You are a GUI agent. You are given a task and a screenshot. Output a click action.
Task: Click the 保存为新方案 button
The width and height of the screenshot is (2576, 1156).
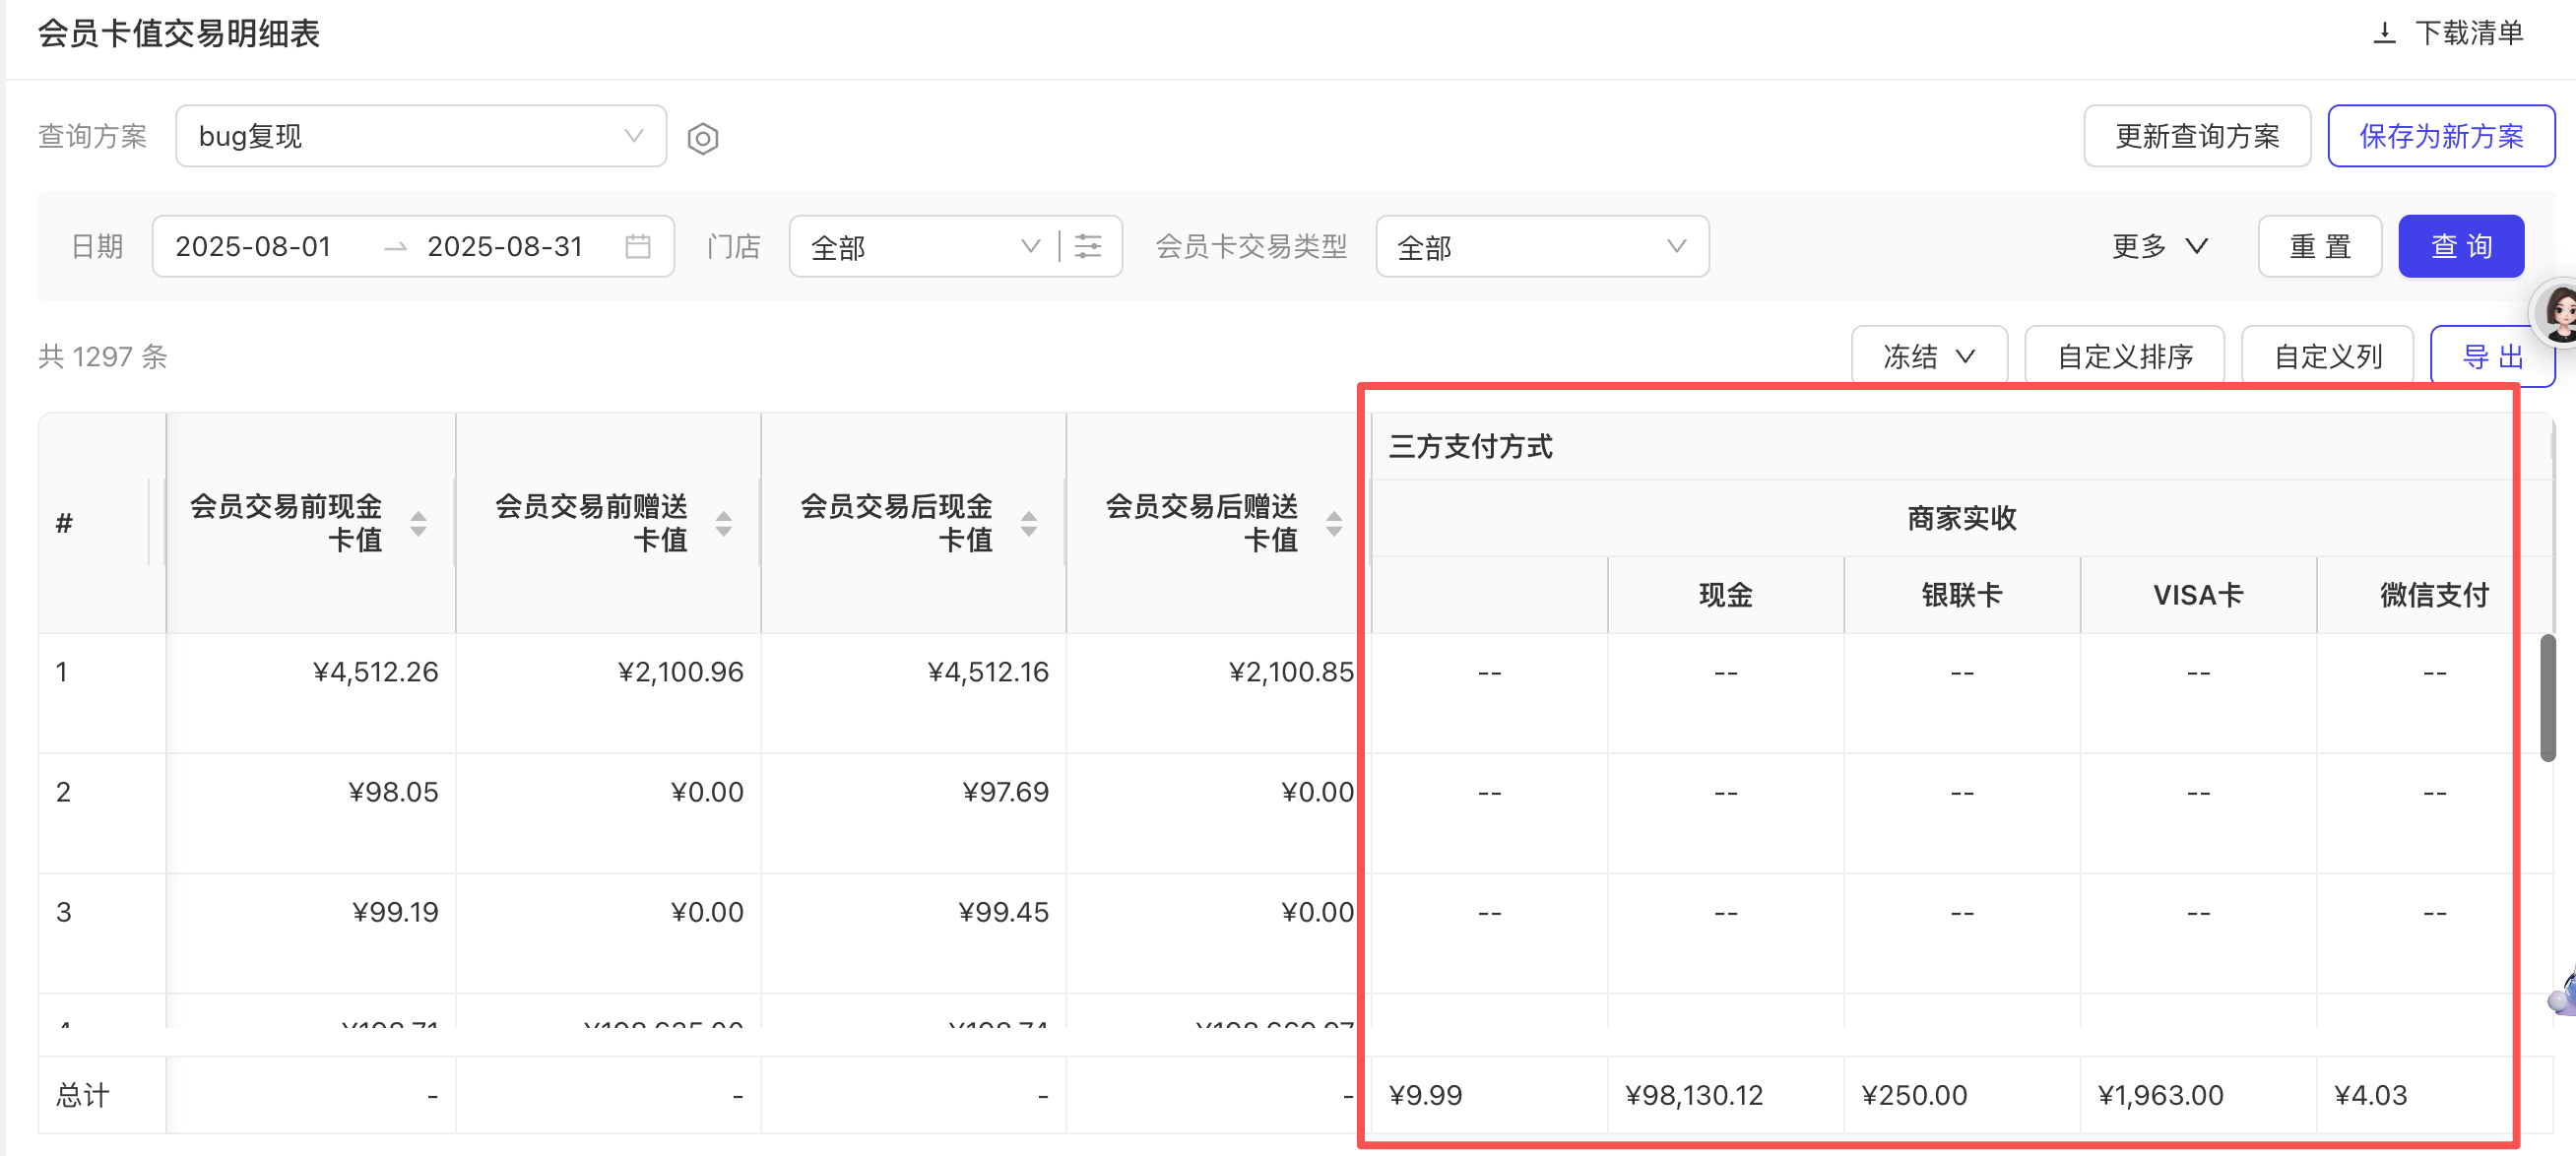2440,136
